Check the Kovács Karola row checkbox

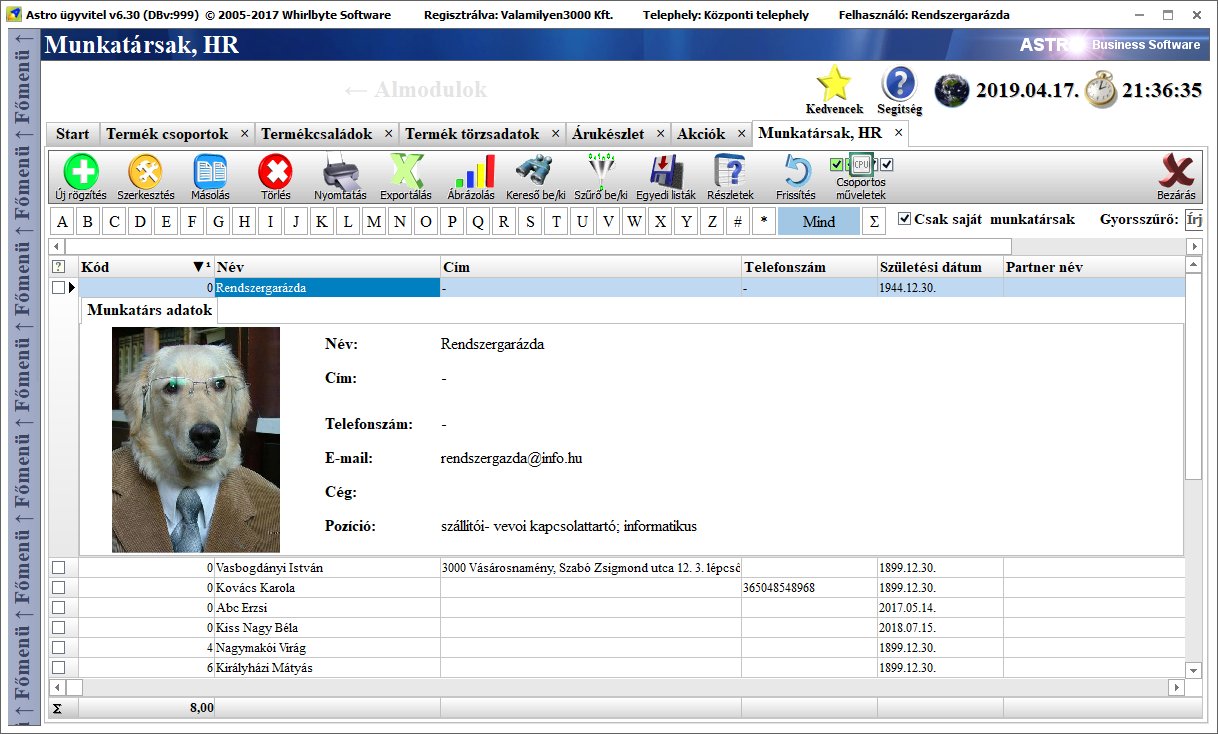pyautogui.click(x=58, y=588)
